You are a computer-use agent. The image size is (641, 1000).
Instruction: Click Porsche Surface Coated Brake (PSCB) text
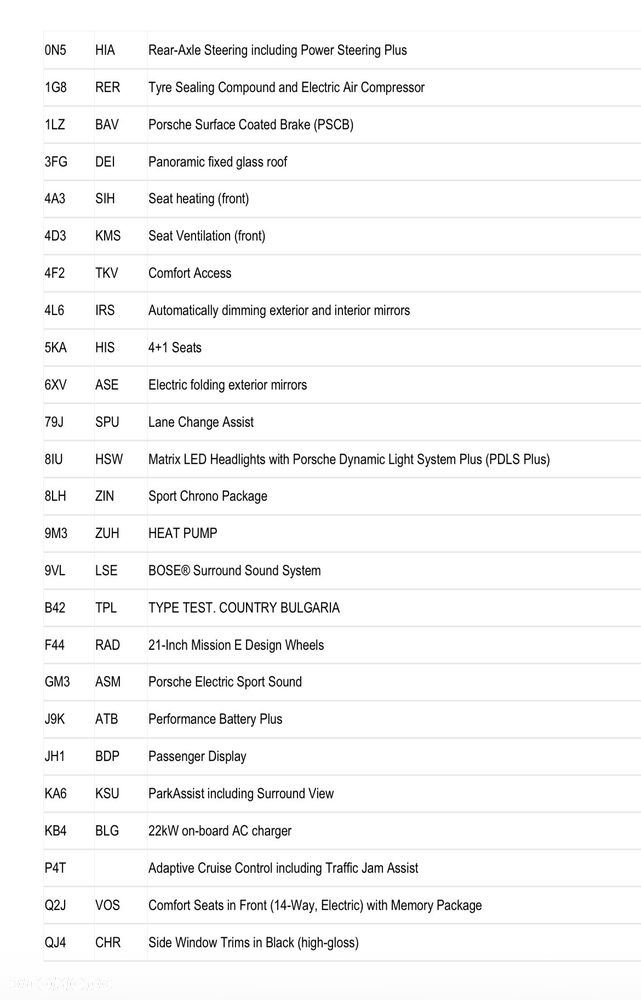tap(250, 125)
